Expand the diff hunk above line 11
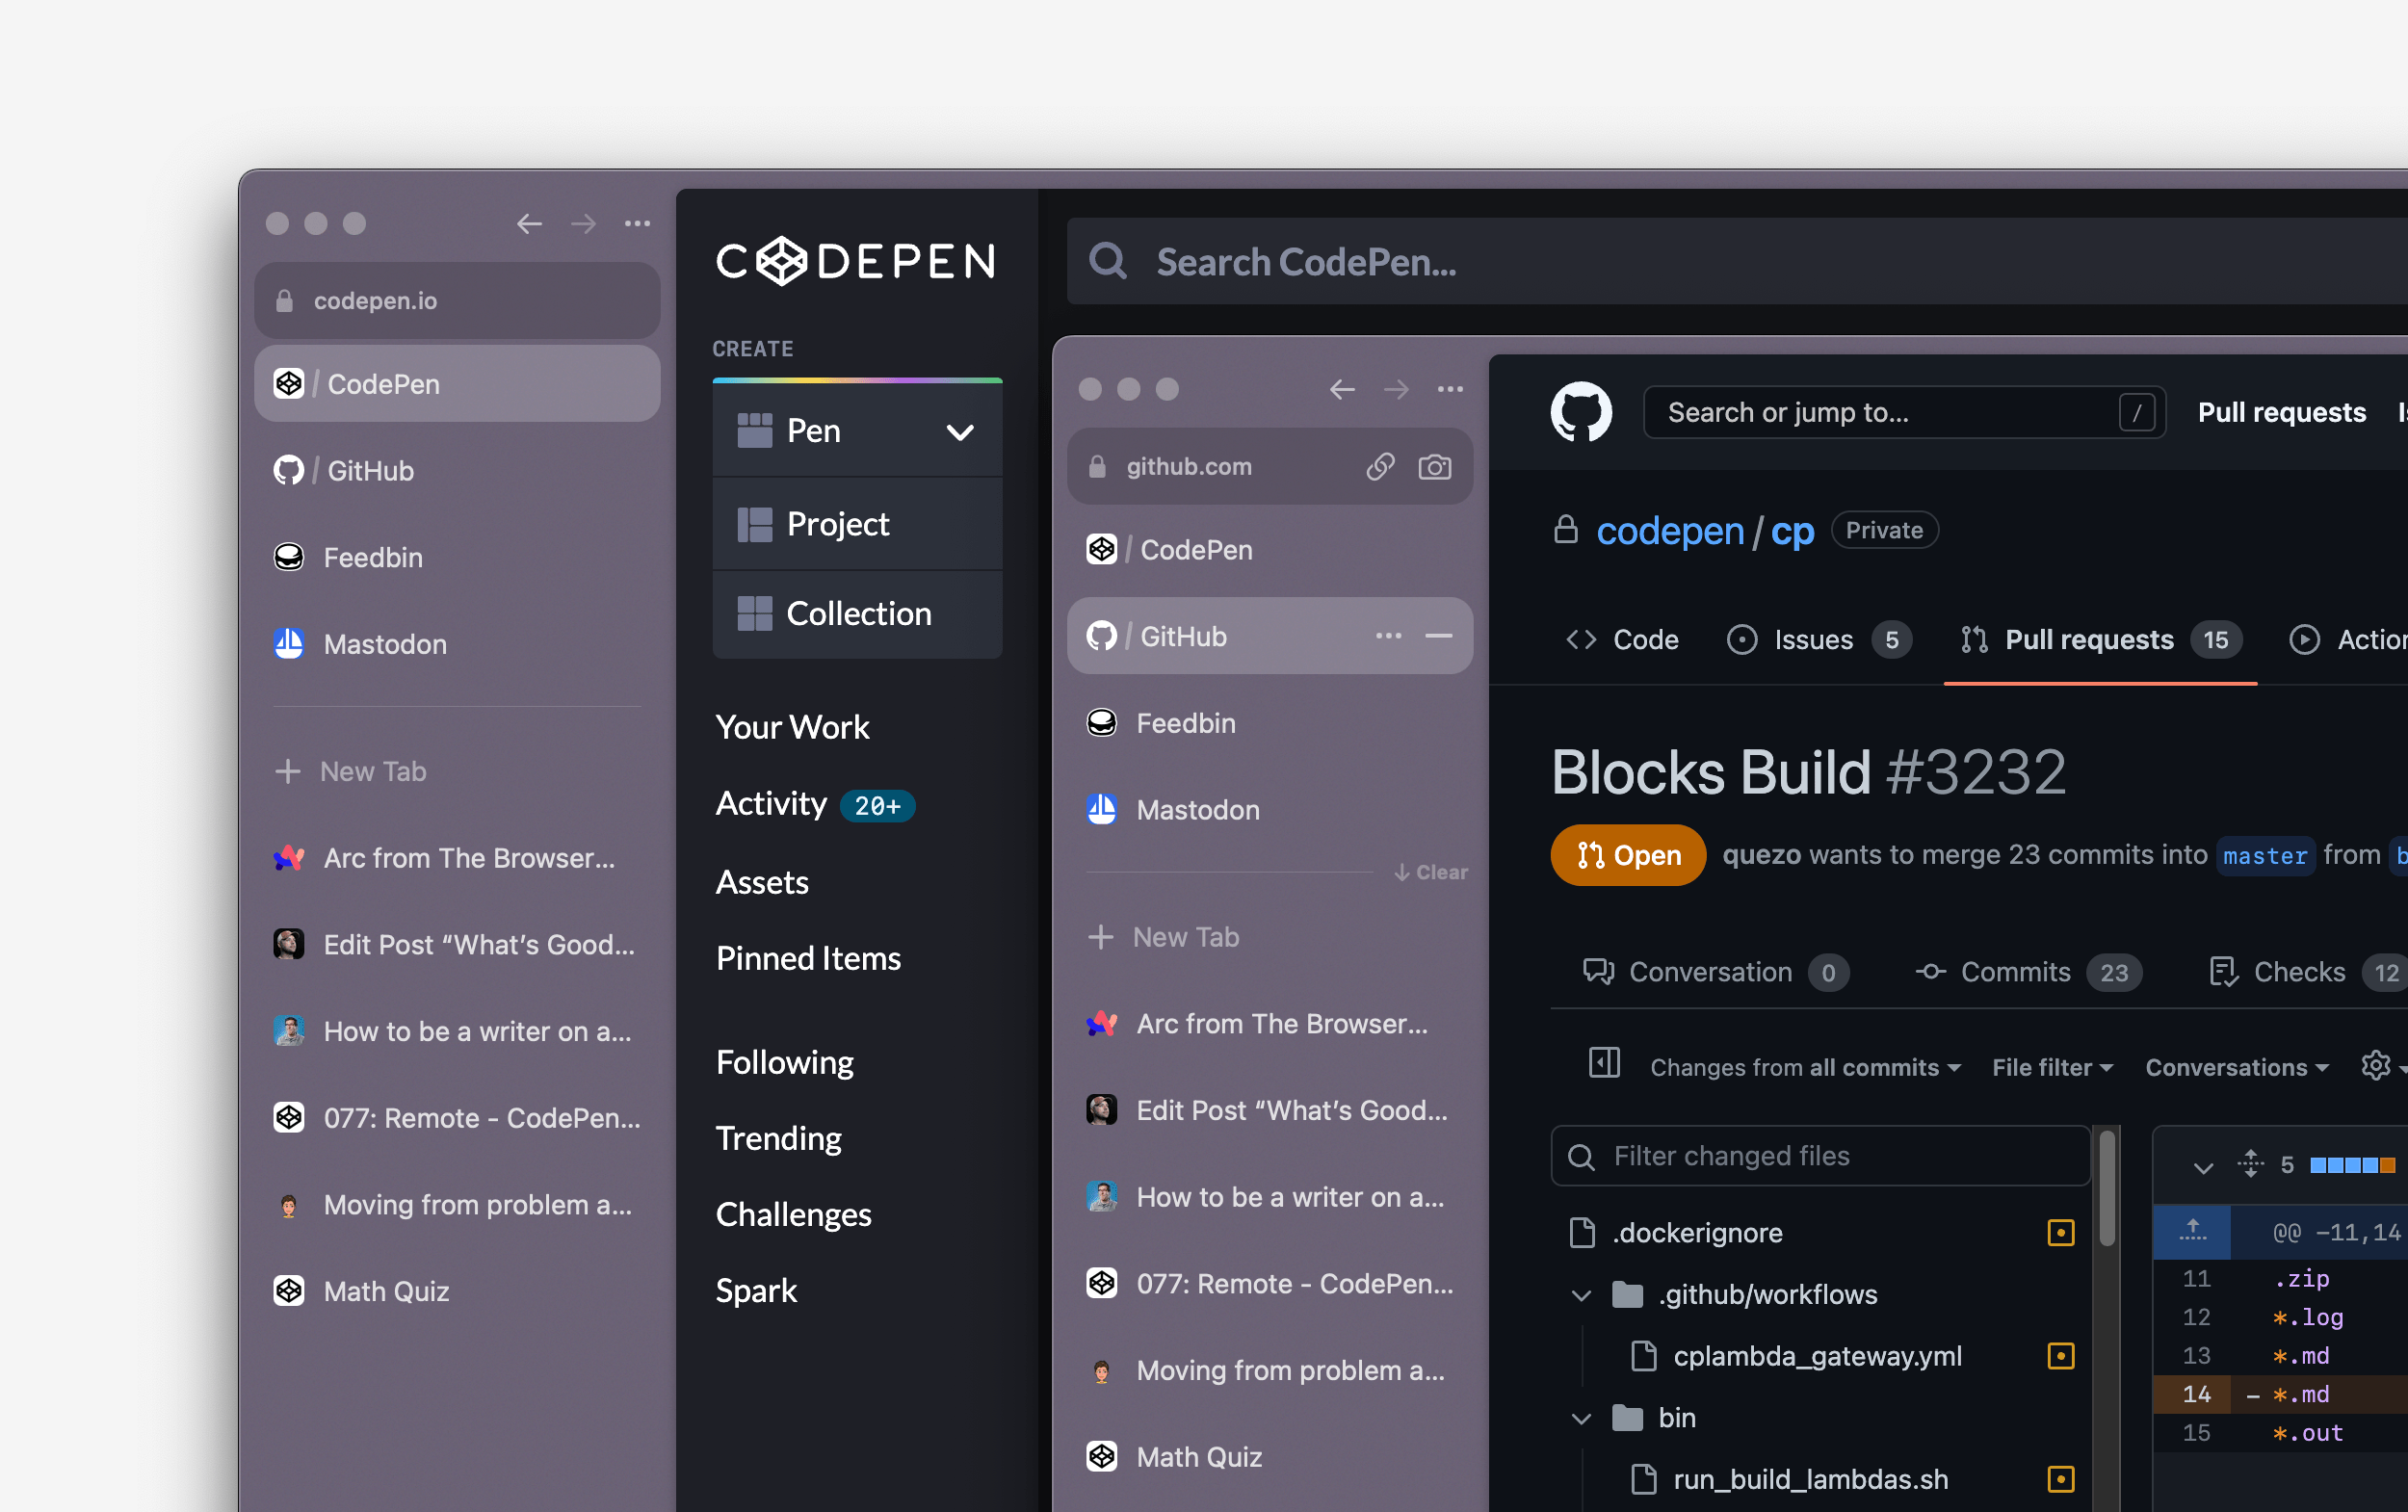 pos(2192,1231)
